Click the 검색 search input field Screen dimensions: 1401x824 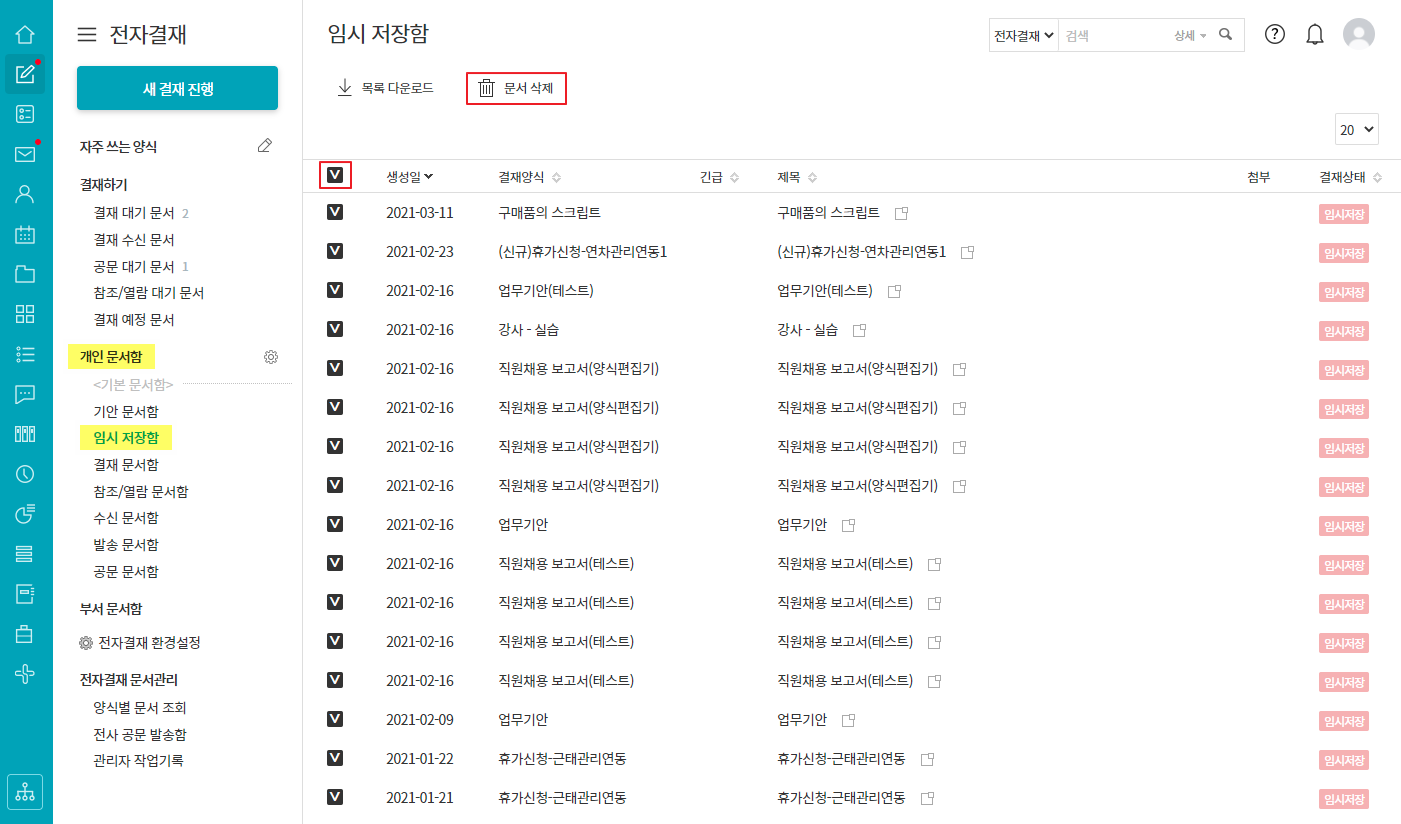coord(1112,35)
